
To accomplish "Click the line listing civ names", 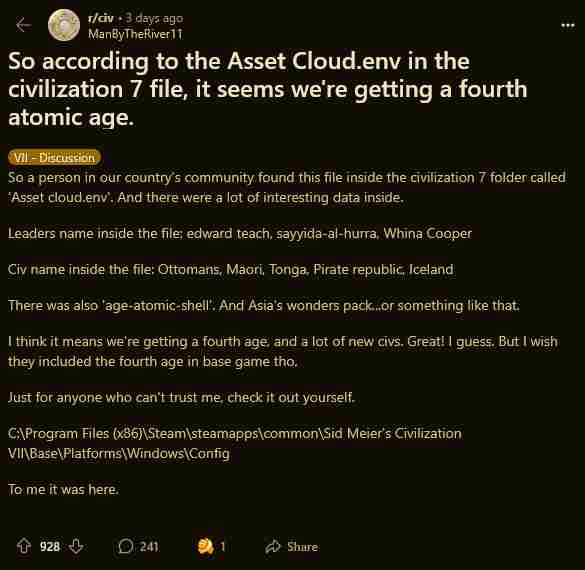I will pyautogui.click(x=231, y=269).
